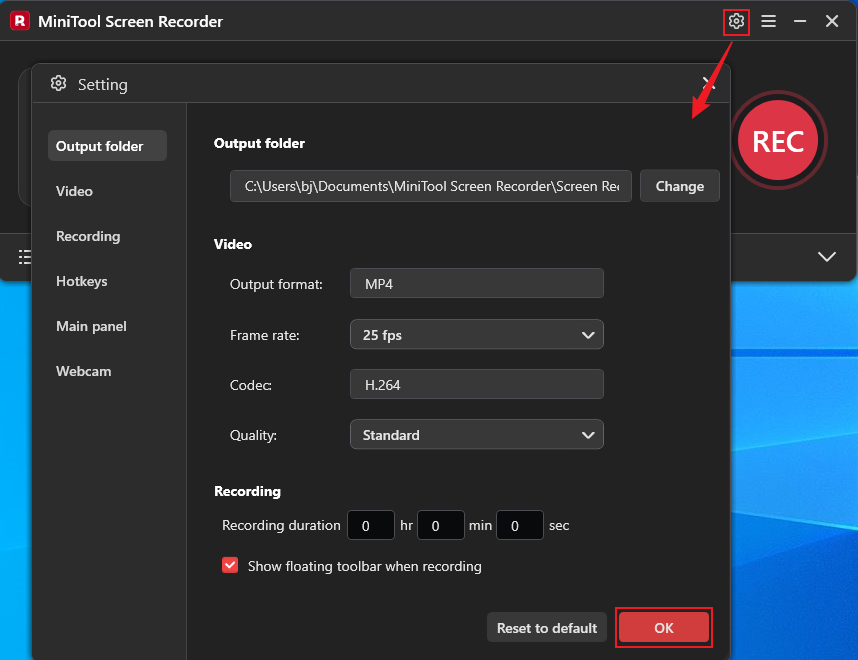Switch to the Video settings section

74,191
